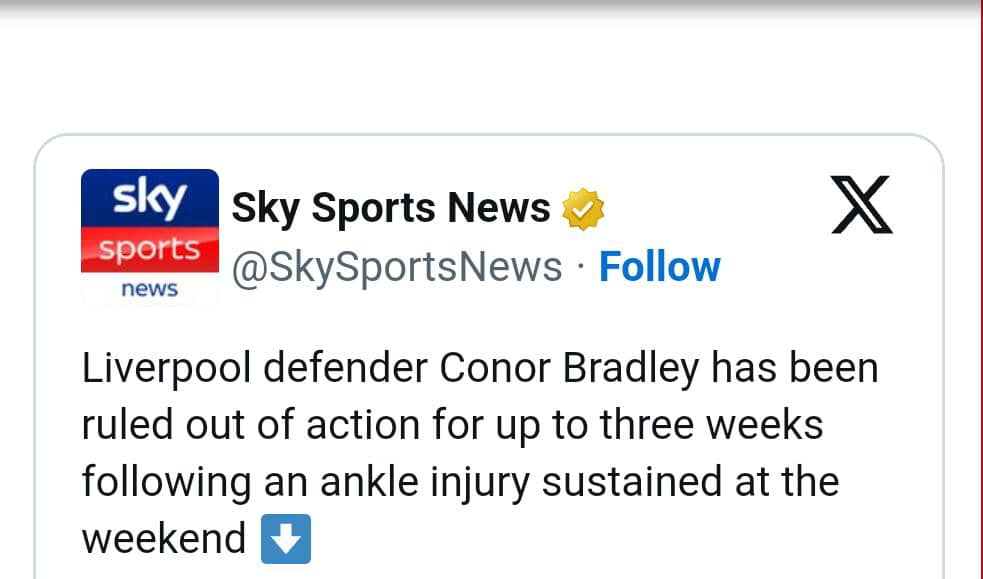Click the Sky Sports News display name
983x579 pixels.
[x=391, y=208]
